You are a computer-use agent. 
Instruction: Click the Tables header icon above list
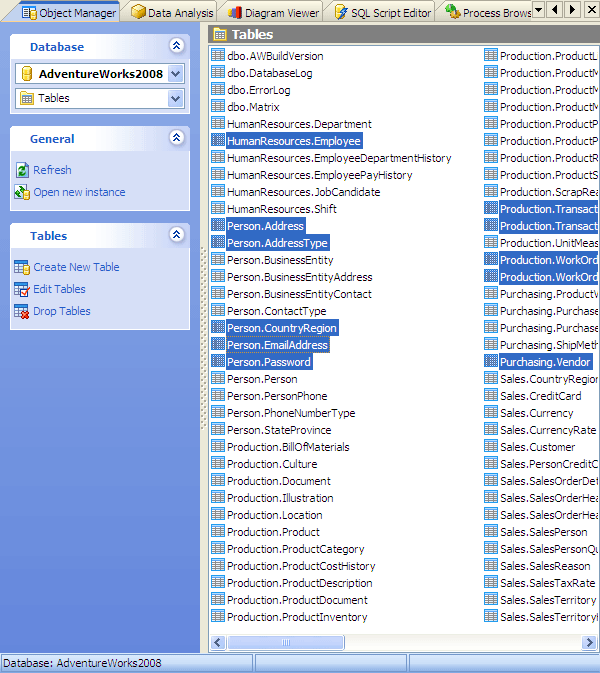click(220, 34)
